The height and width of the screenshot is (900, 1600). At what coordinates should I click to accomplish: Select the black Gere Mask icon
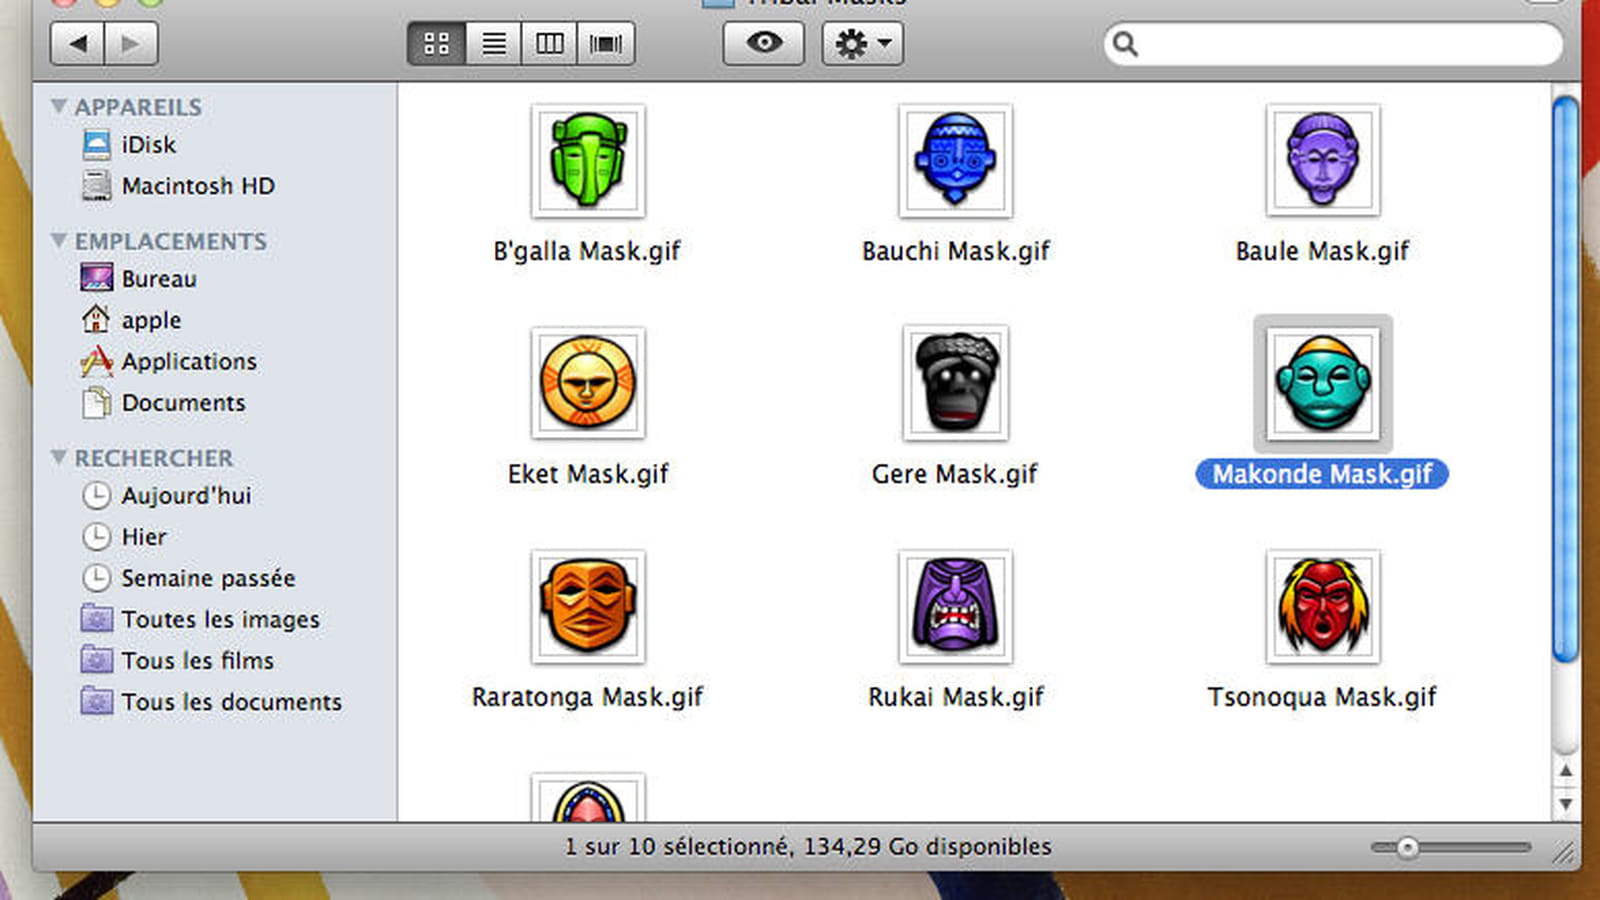point(955,383)
